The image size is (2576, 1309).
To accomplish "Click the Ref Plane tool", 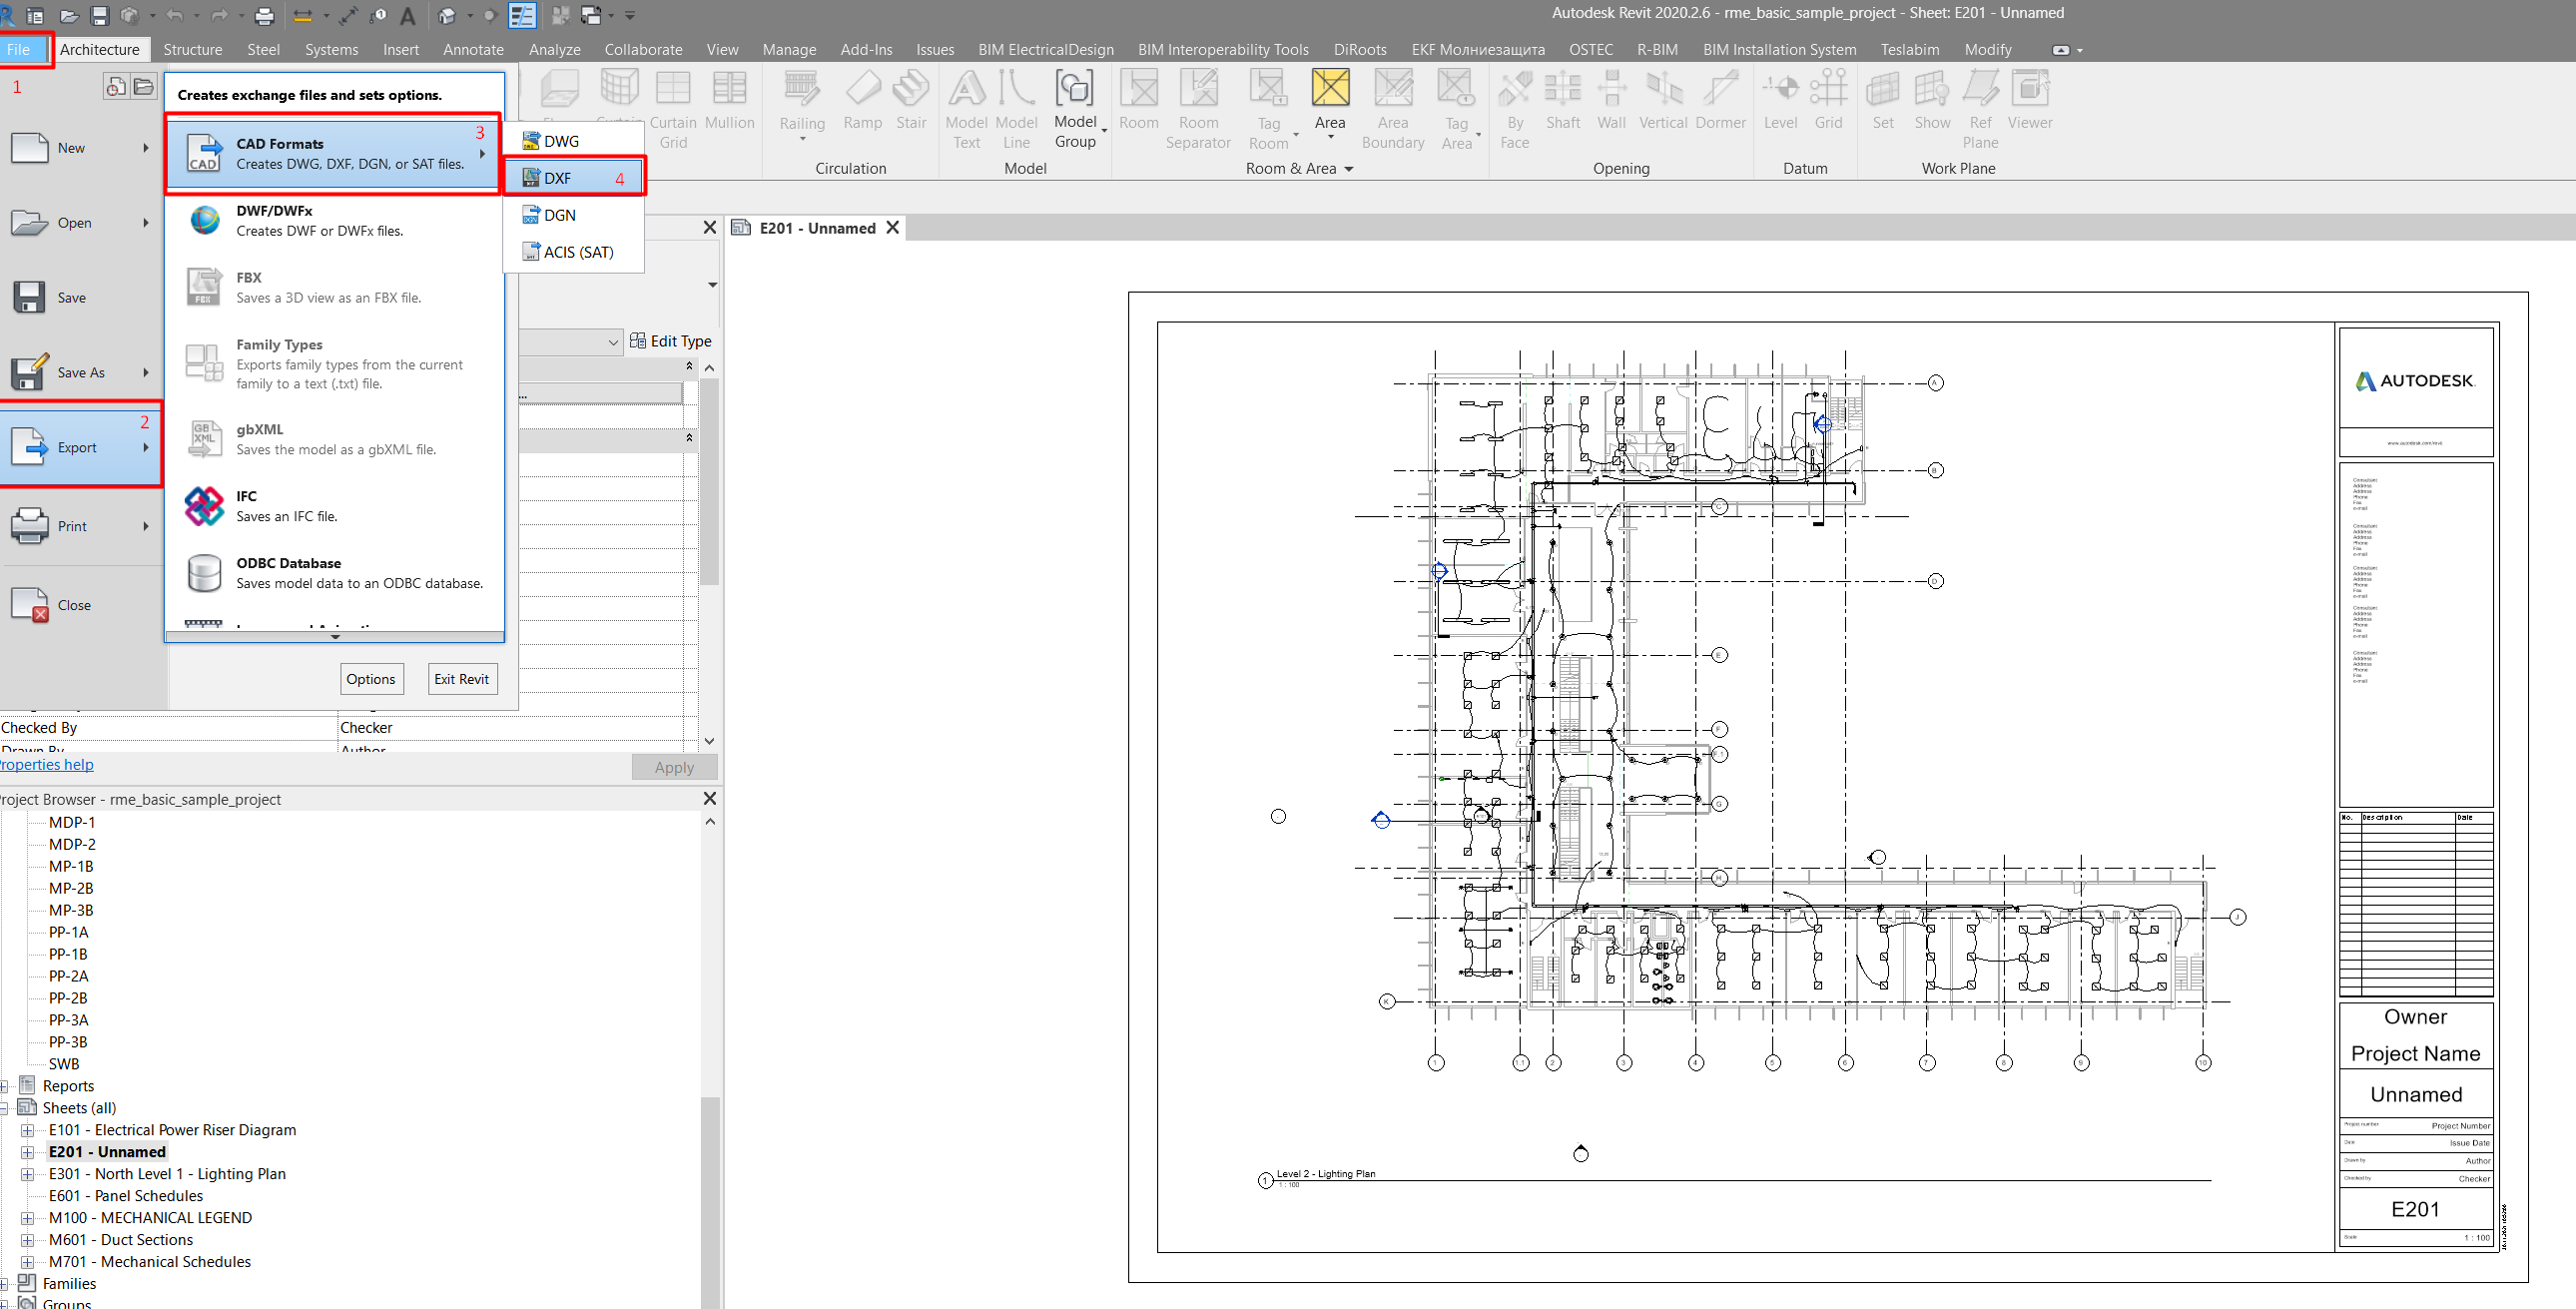I will pyautogui.click(x=1981, y=110).
